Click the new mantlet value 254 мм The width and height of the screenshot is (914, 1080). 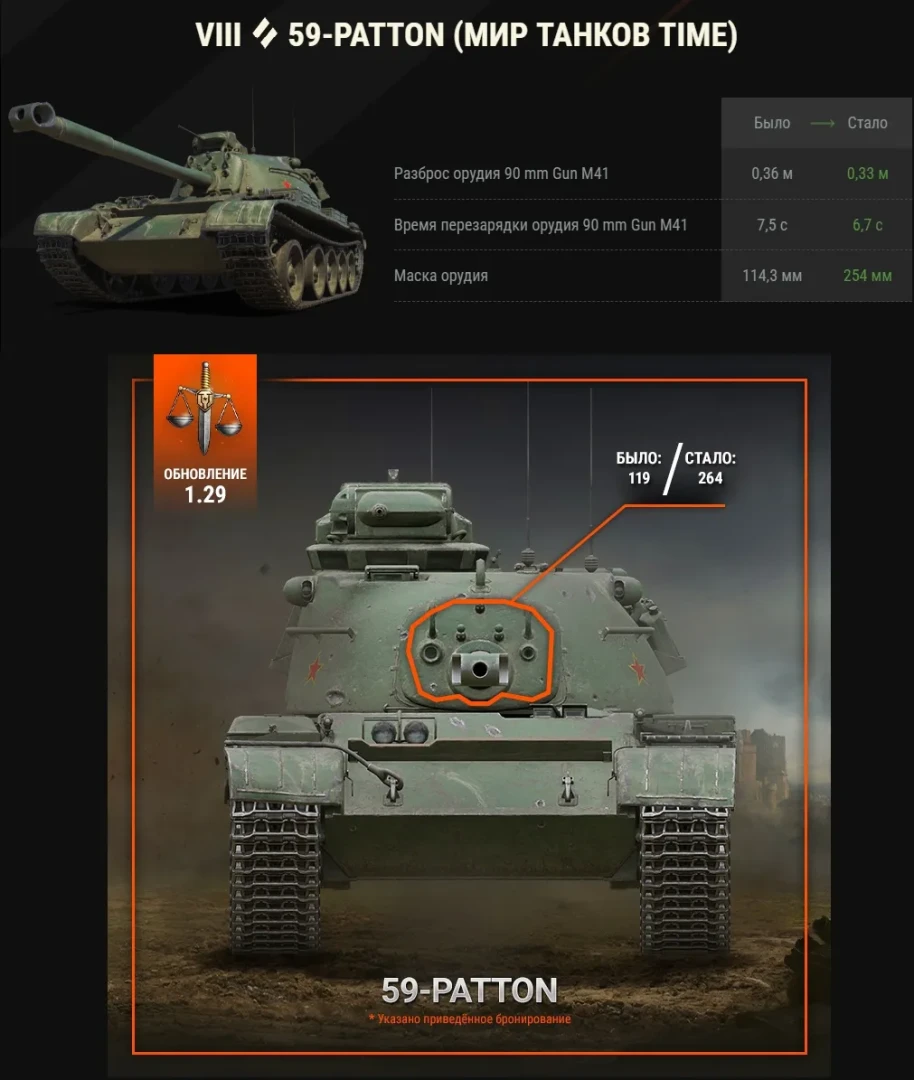click(x=867, y=276)
